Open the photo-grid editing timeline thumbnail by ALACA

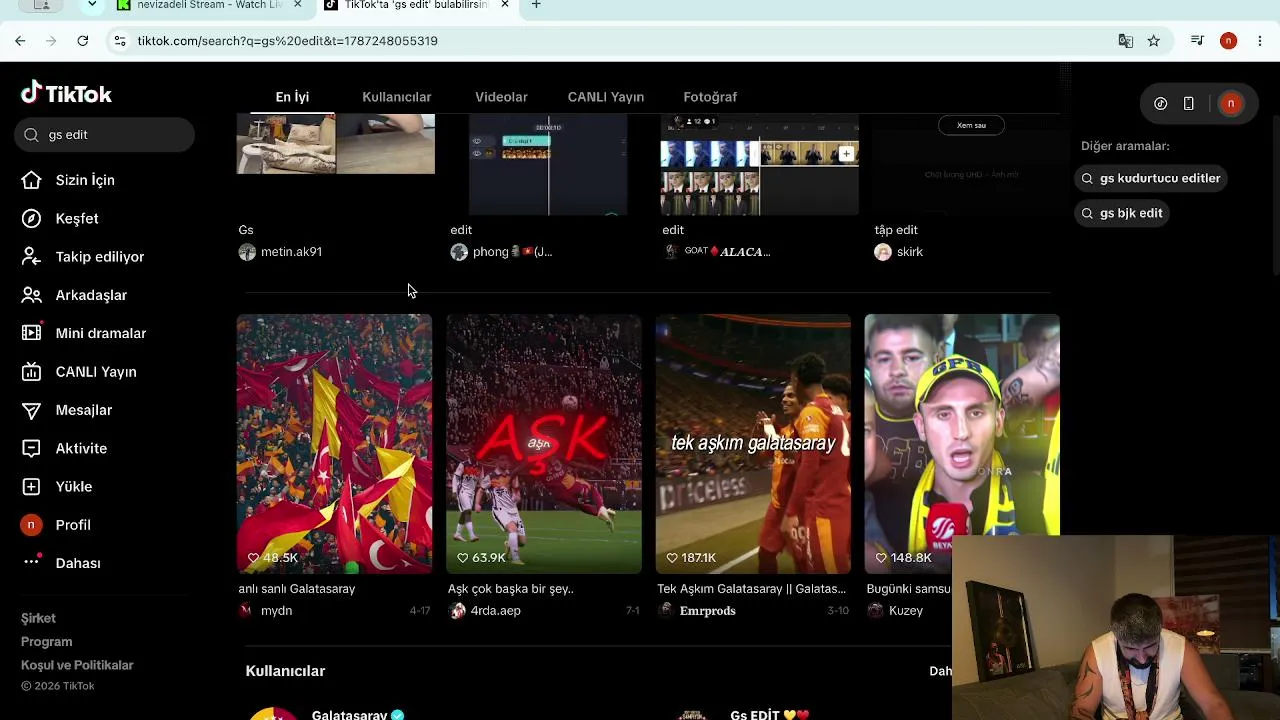(759, 165)
